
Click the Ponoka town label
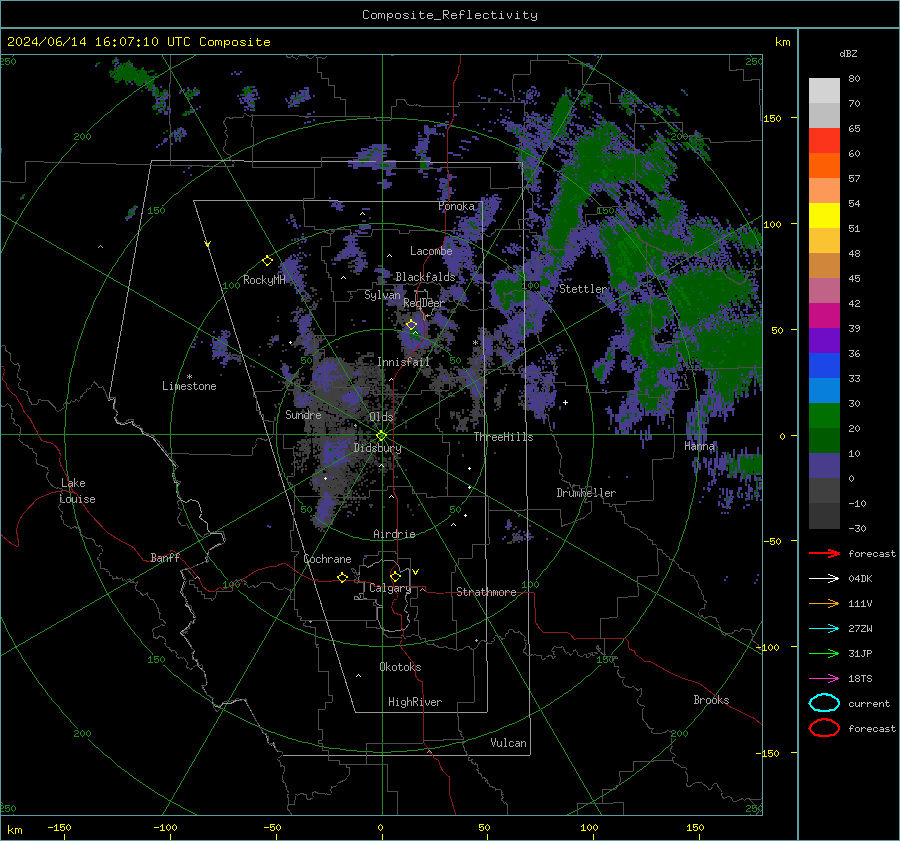[x=456, y=206]
